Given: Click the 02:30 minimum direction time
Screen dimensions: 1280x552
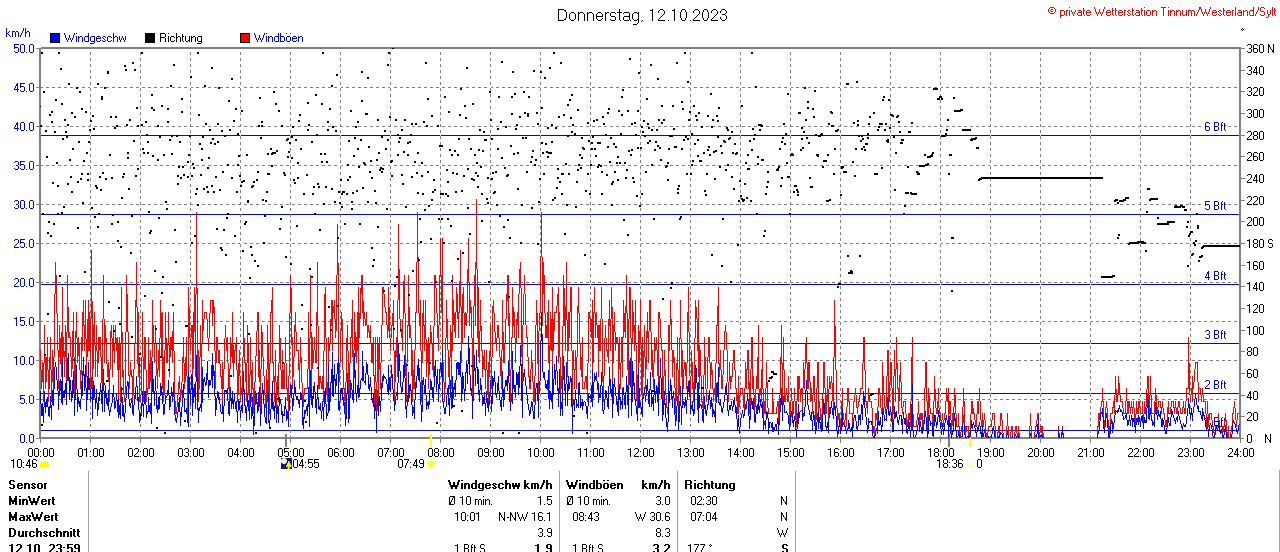Looking at the screenshot, I should pos(704,501).
